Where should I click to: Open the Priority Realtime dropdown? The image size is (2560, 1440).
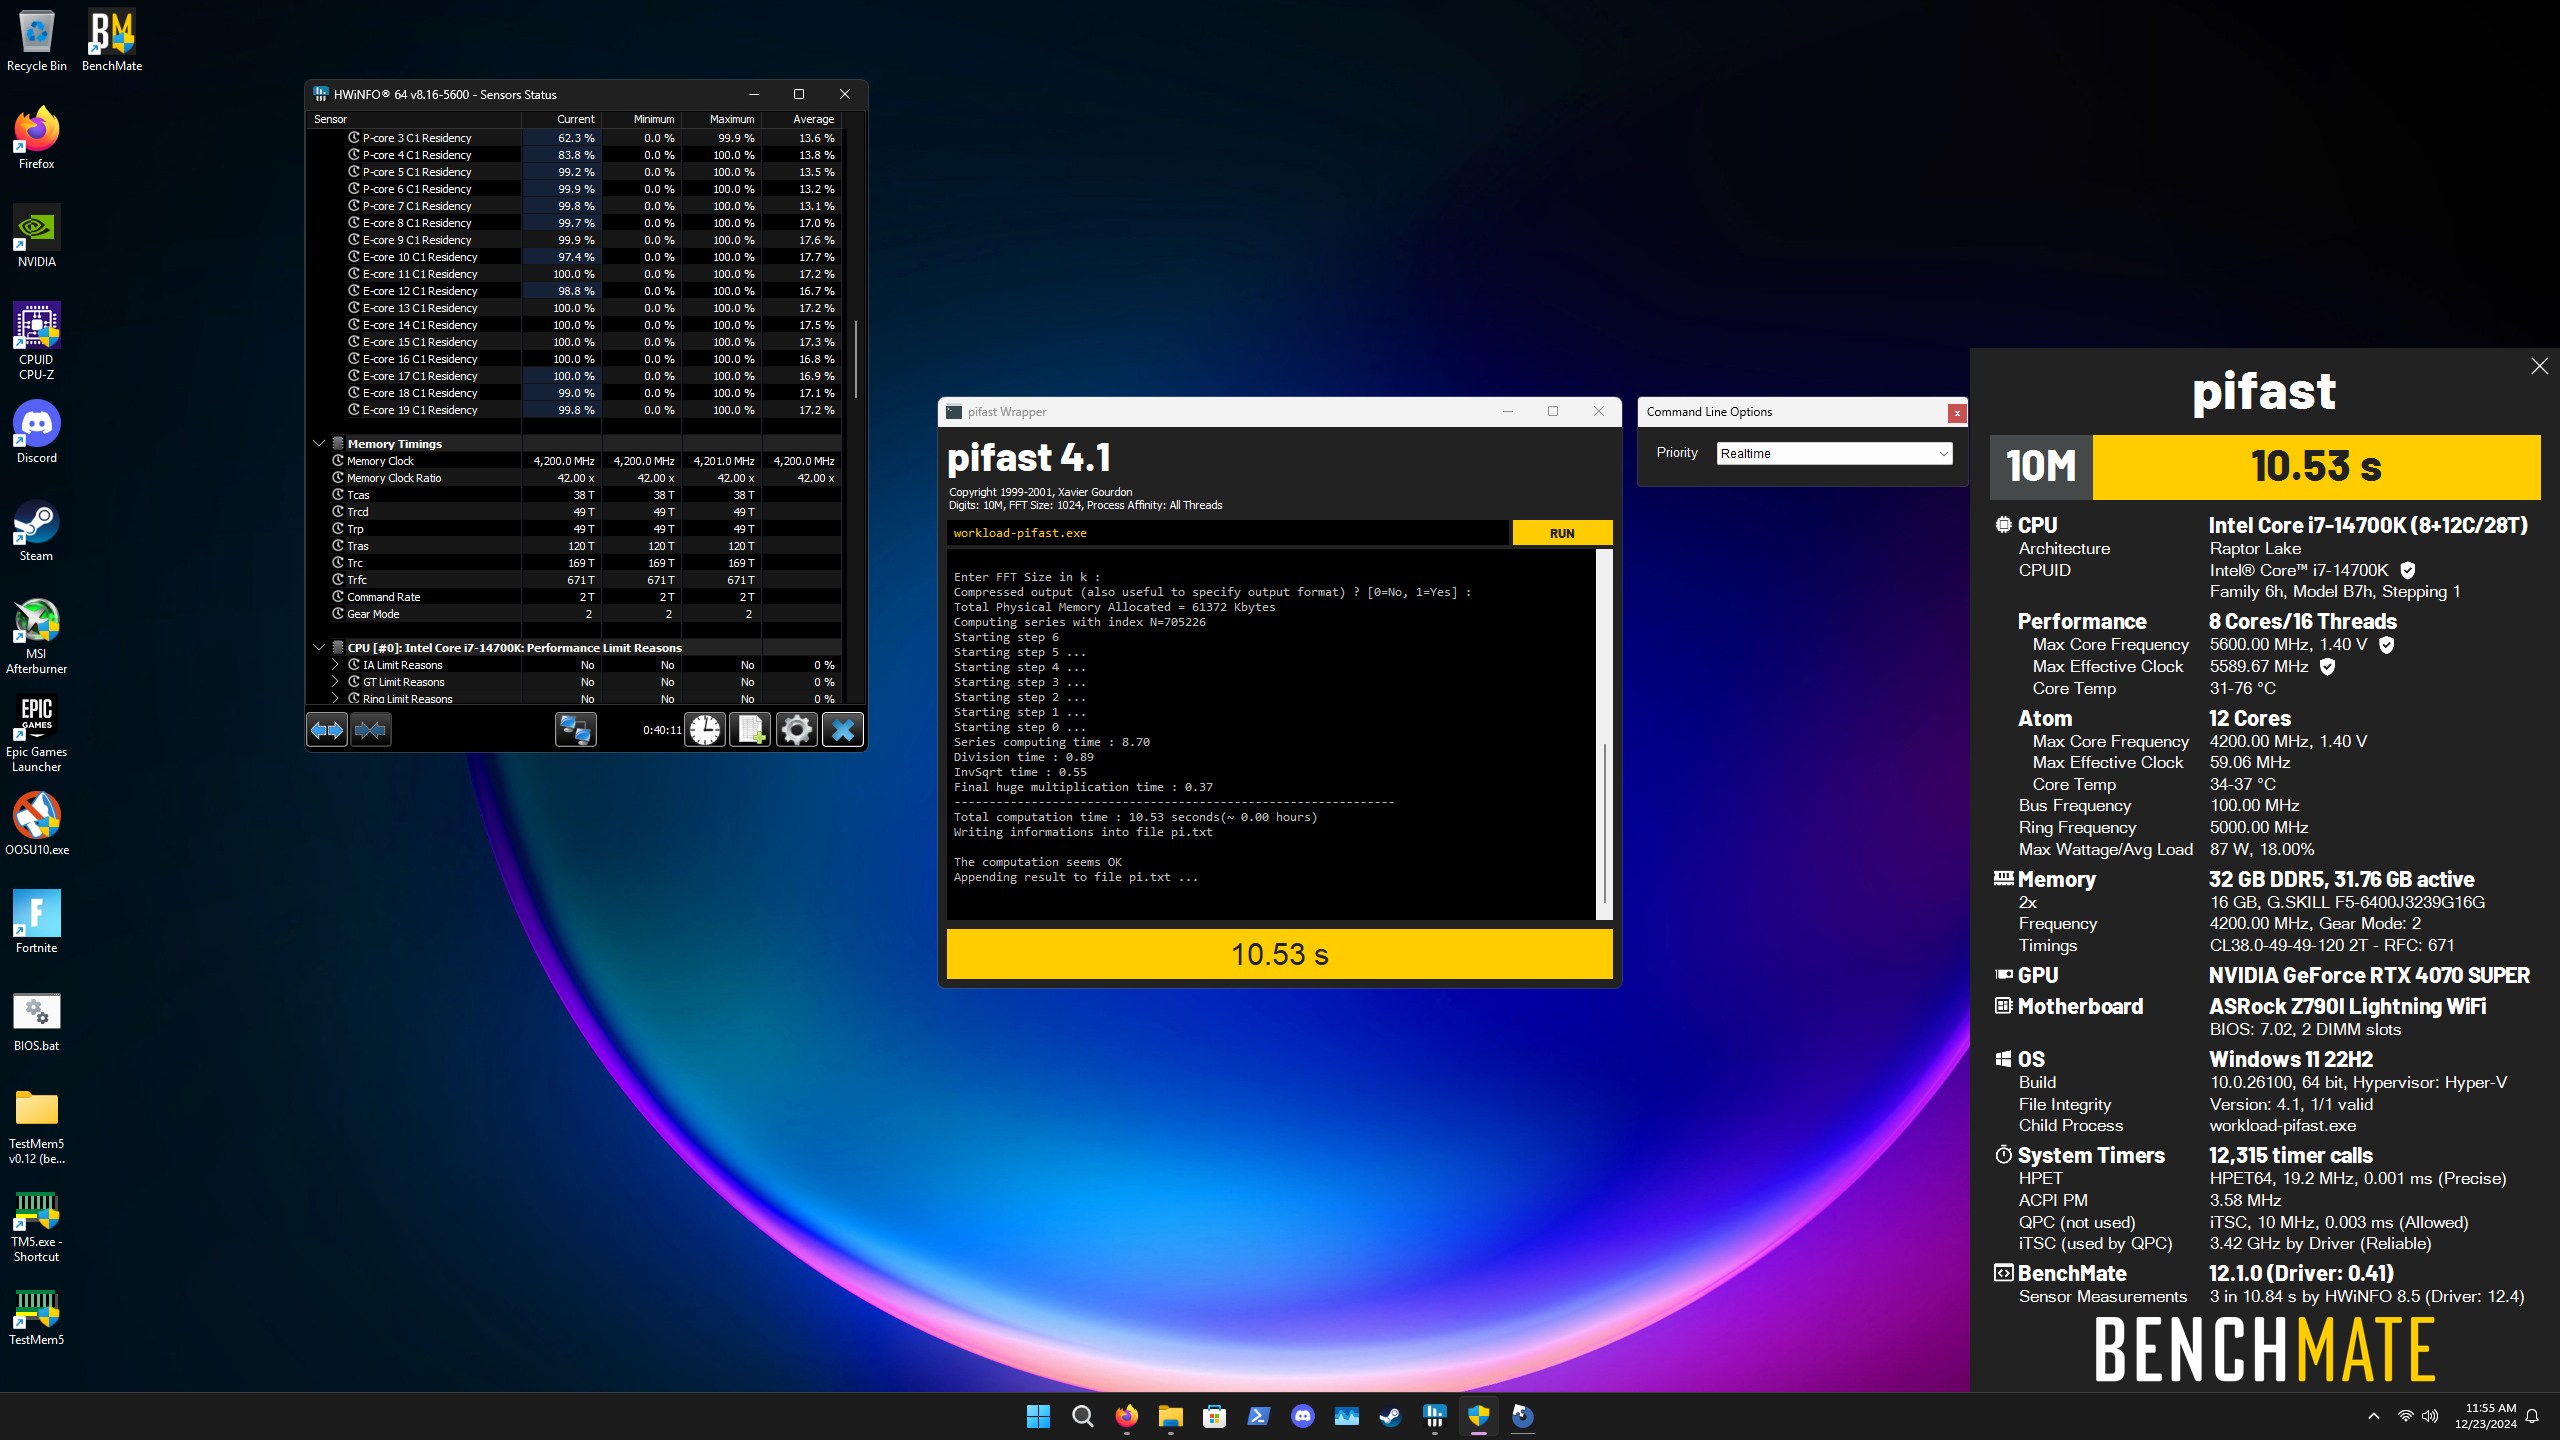click(1834, 454)
